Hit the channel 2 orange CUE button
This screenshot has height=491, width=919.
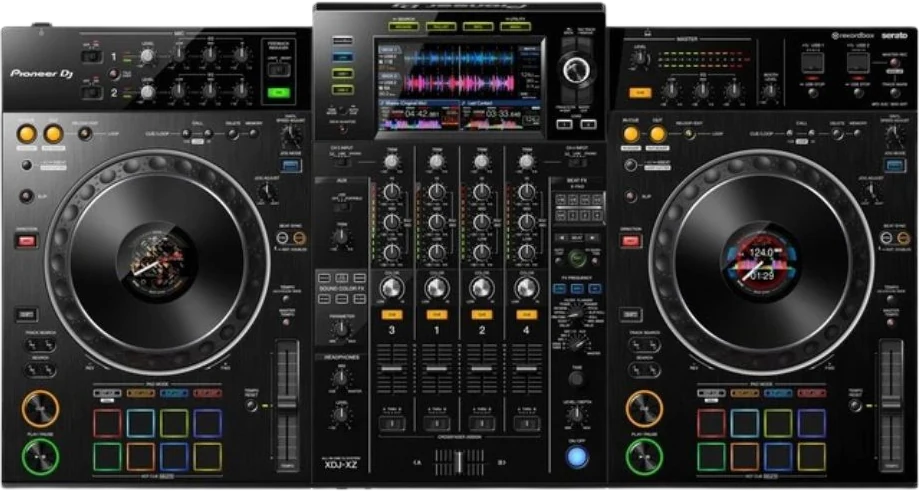point(482,315)
